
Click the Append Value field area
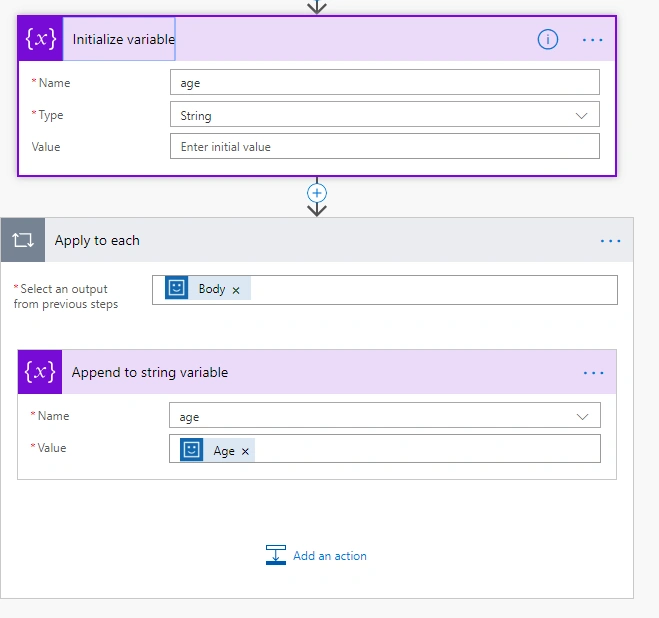385,449
